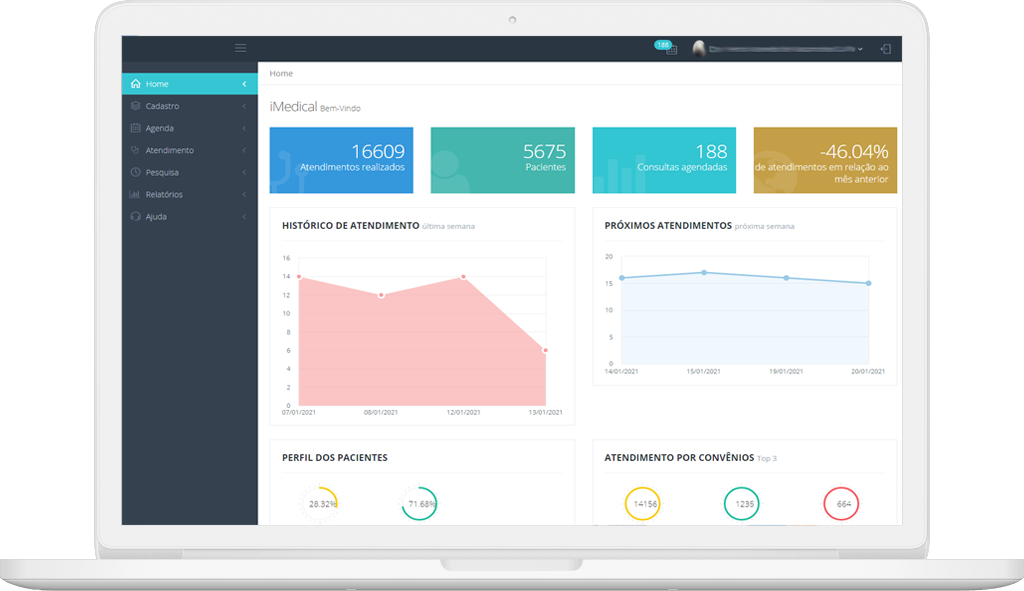Image resolution: width=1024 pixels, height=591 pixels.
Task: Click the Próximos Atendimentos heading
Action: point(668,225)
